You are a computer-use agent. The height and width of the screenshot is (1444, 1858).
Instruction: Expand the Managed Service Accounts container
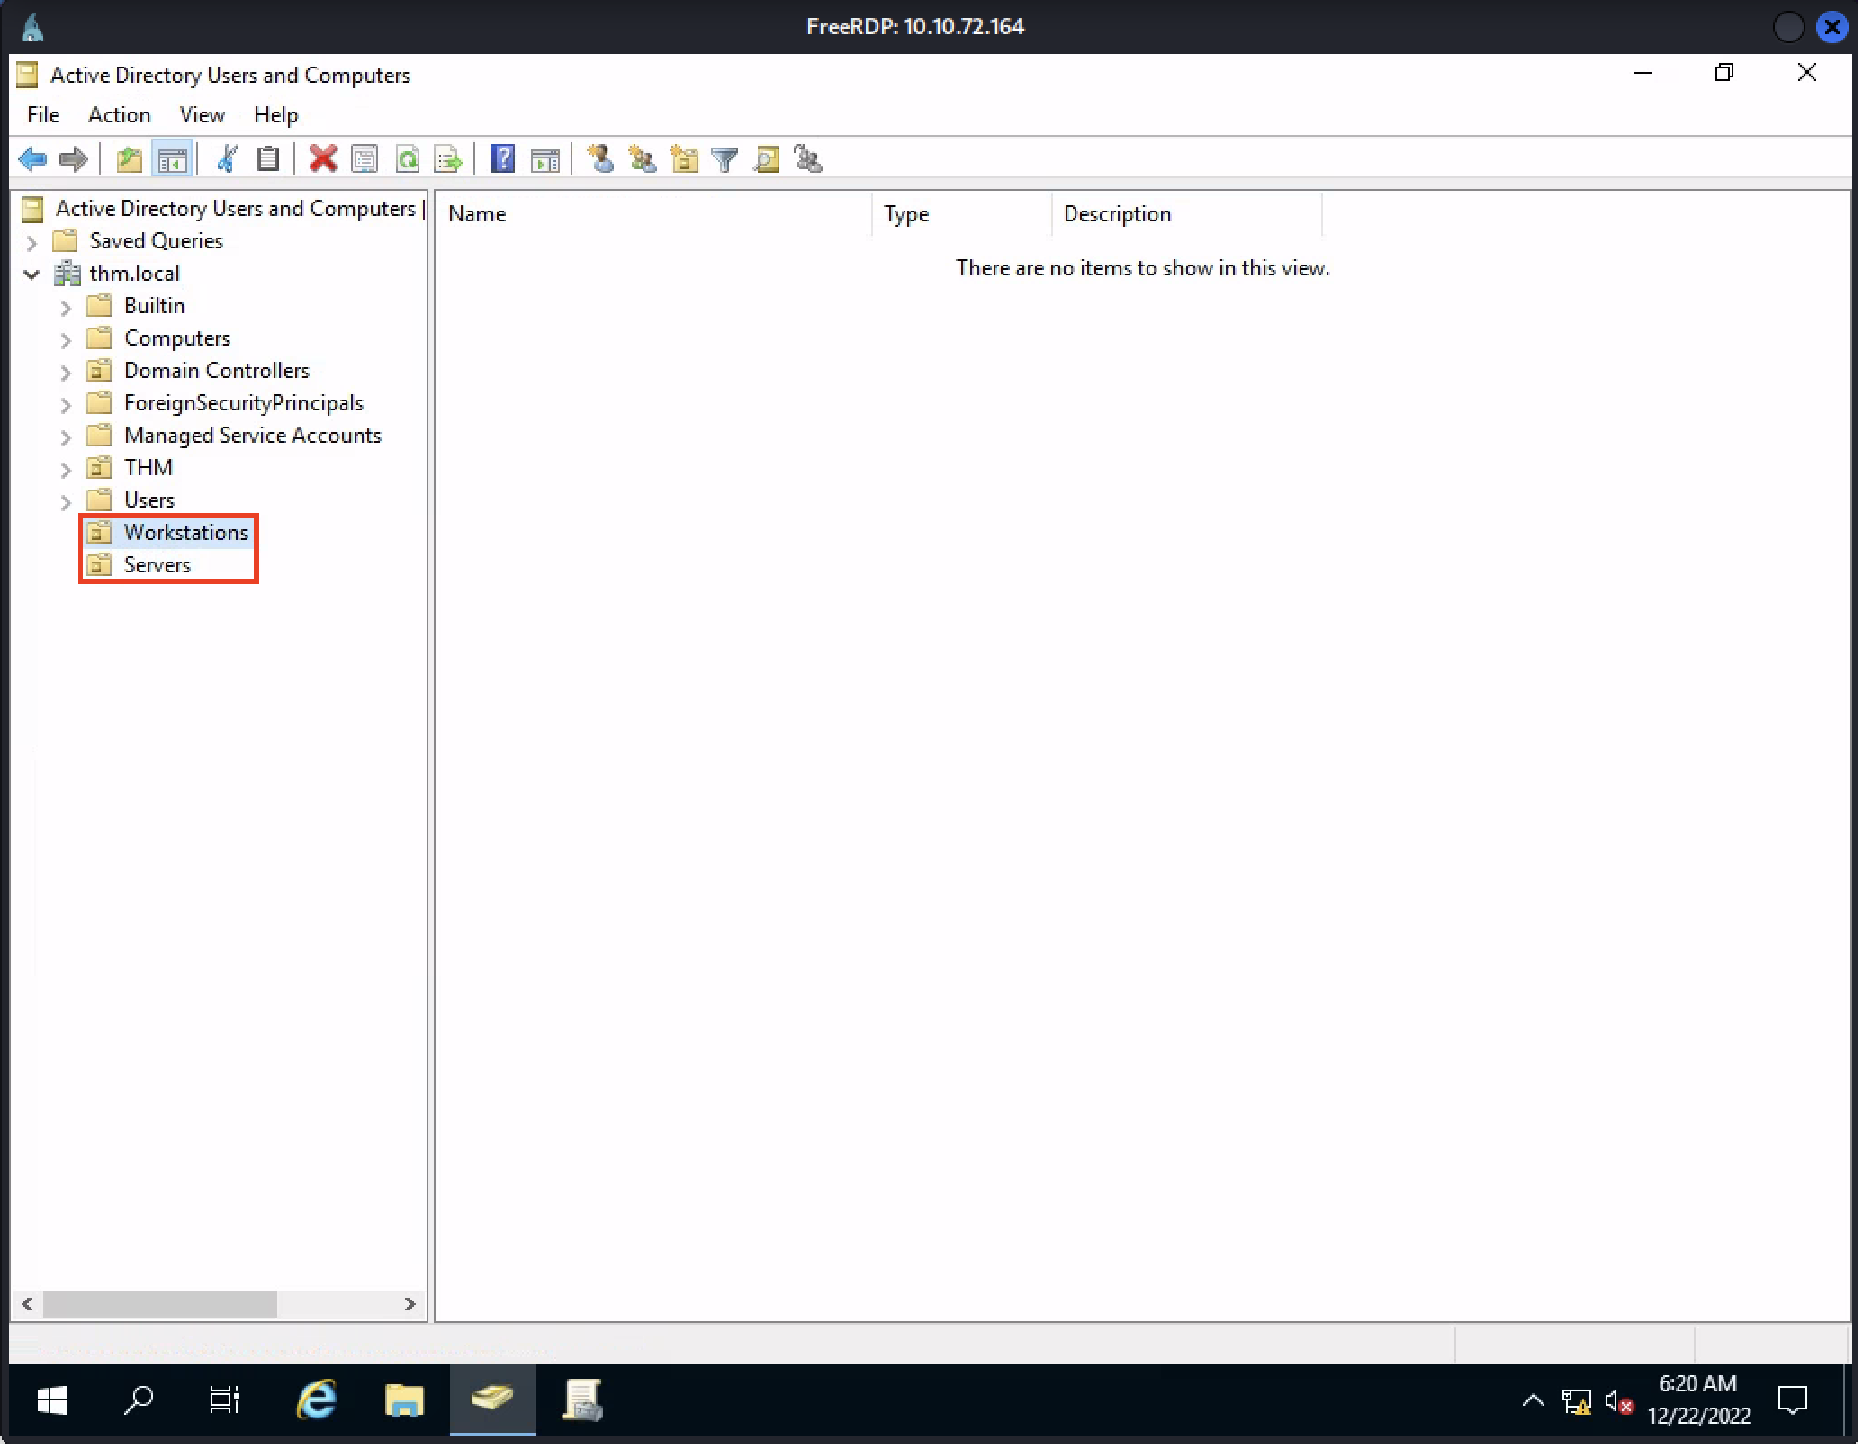(x=66, y=437)
